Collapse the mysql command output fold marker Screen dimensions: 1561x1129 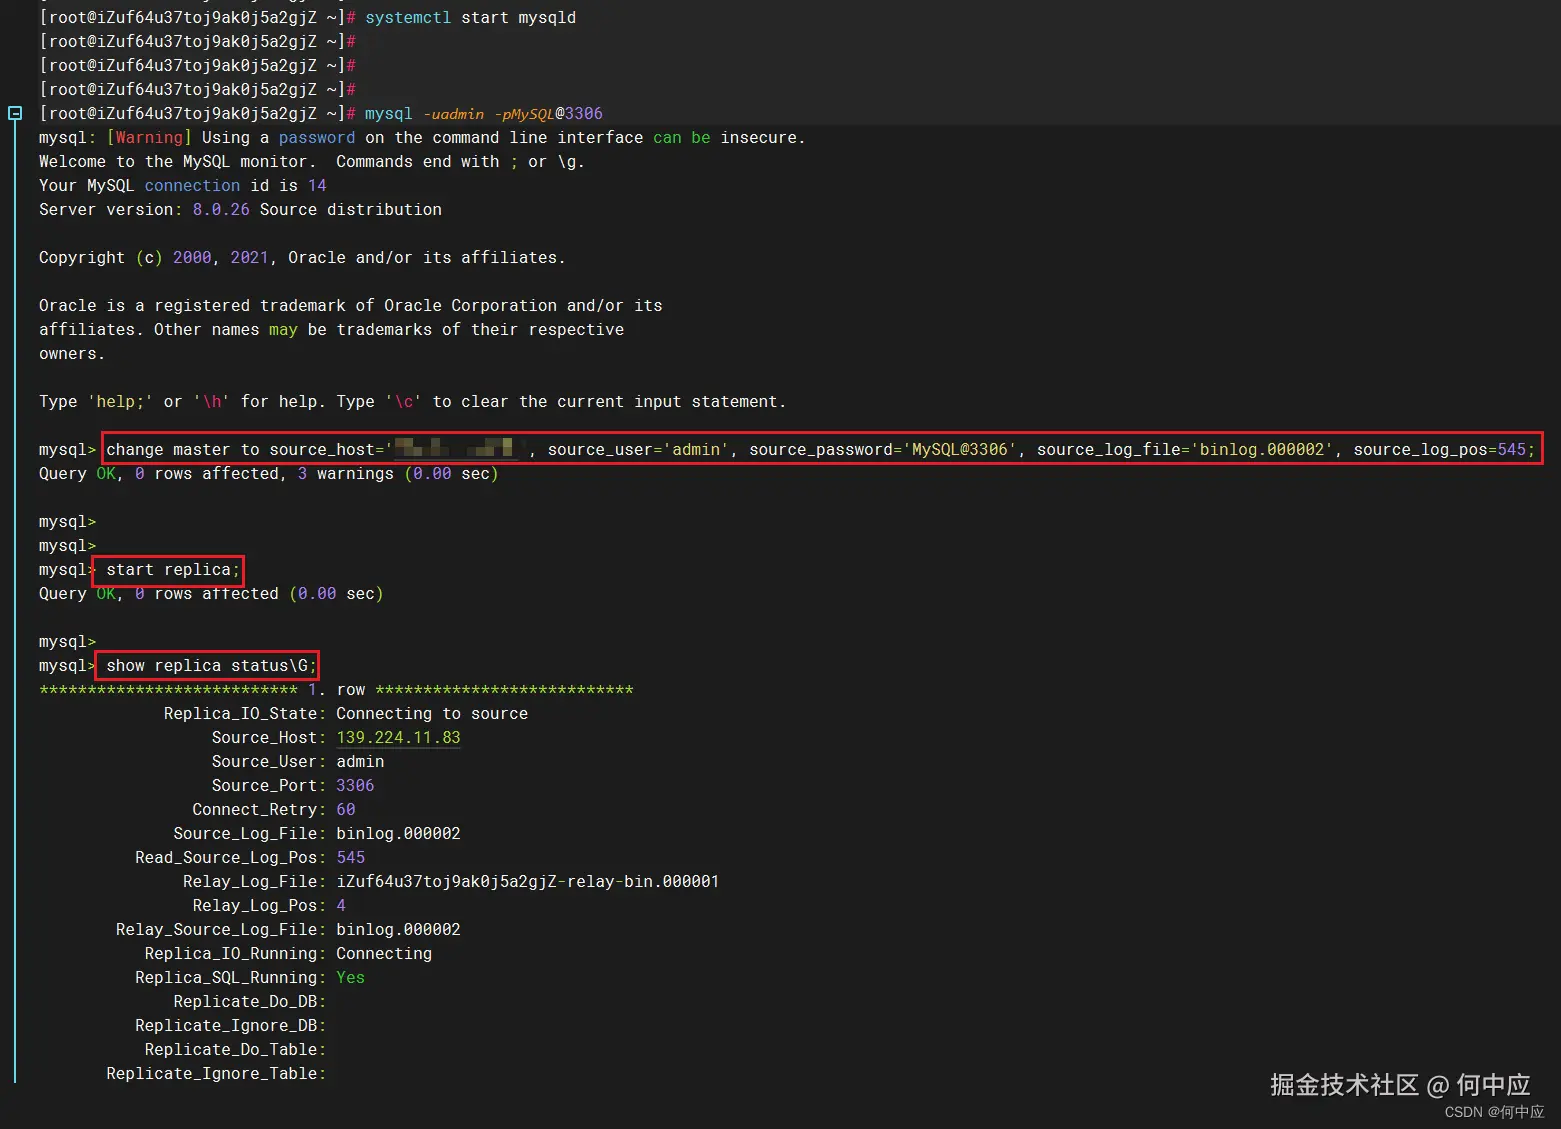[15, 113]
